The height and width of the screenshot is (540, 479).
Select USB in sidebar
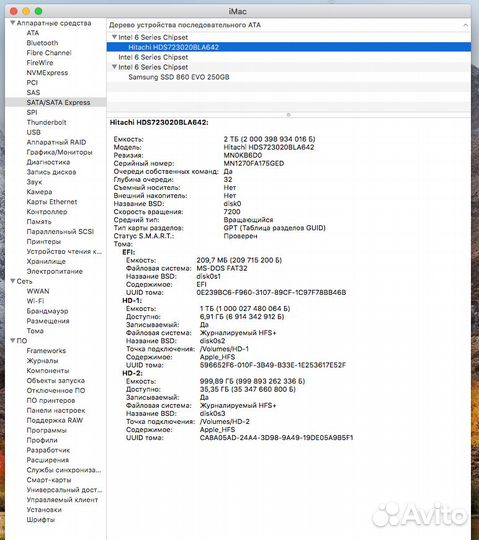(34, 132)
